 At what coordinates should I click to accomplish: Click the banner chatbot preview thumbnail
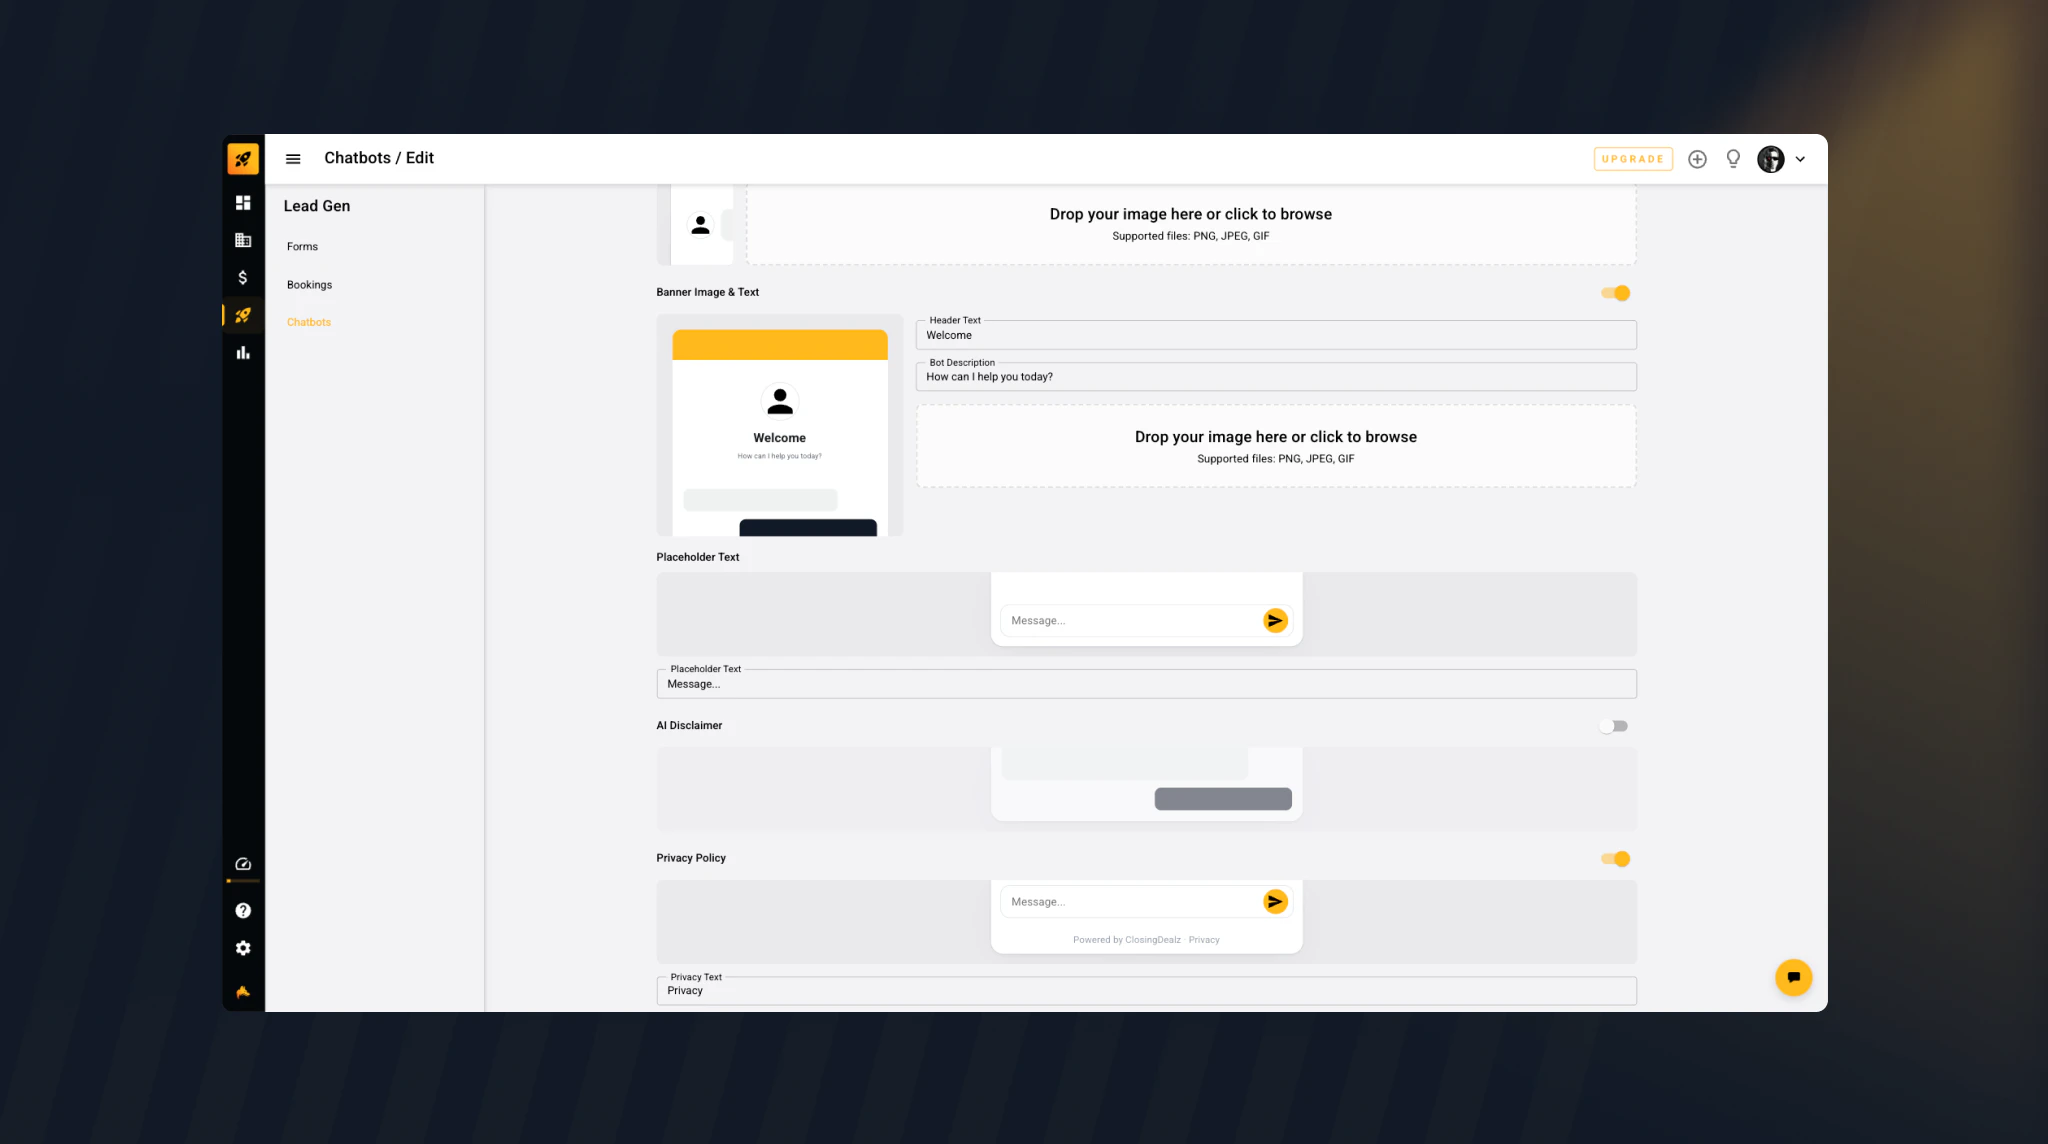point(780,426)
